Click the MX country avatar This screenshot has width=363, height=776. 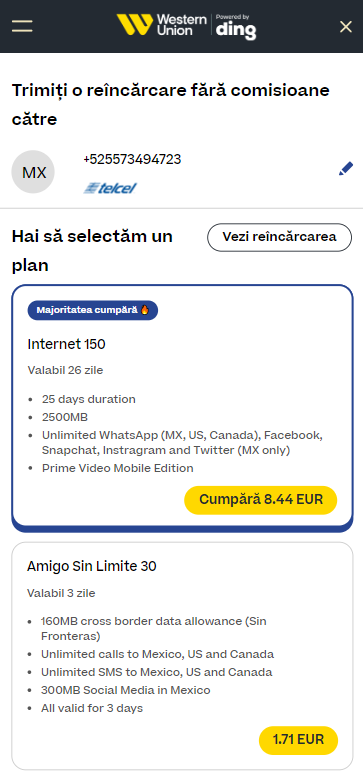coord(33,172)
